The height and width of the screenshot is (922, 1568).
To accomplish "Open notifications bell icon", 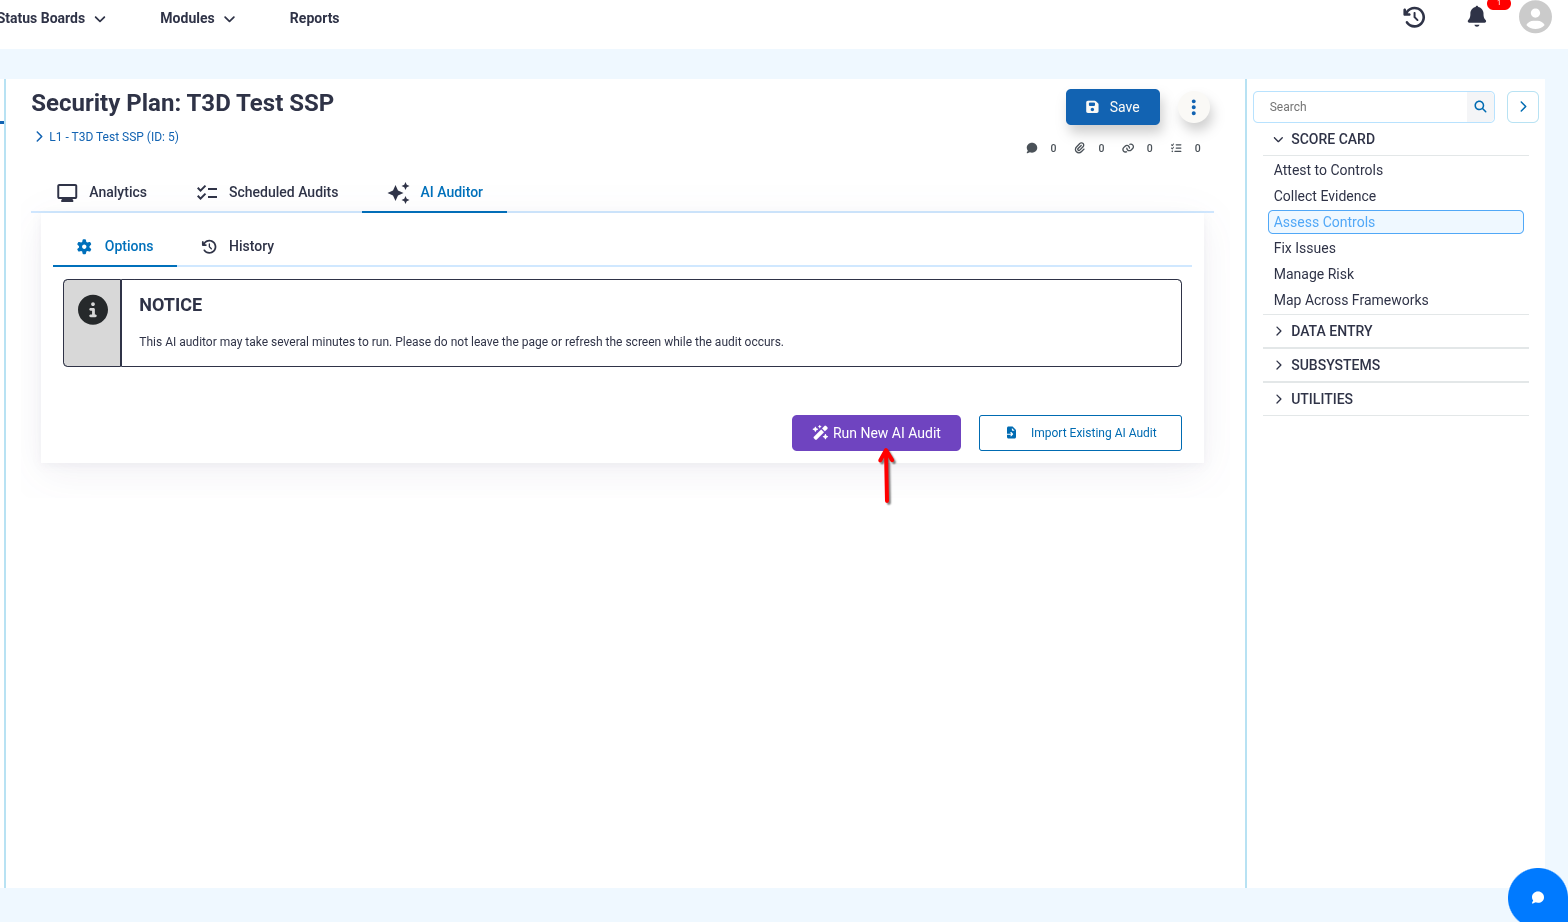I will pyautogui.click(x=1477, y=17).
